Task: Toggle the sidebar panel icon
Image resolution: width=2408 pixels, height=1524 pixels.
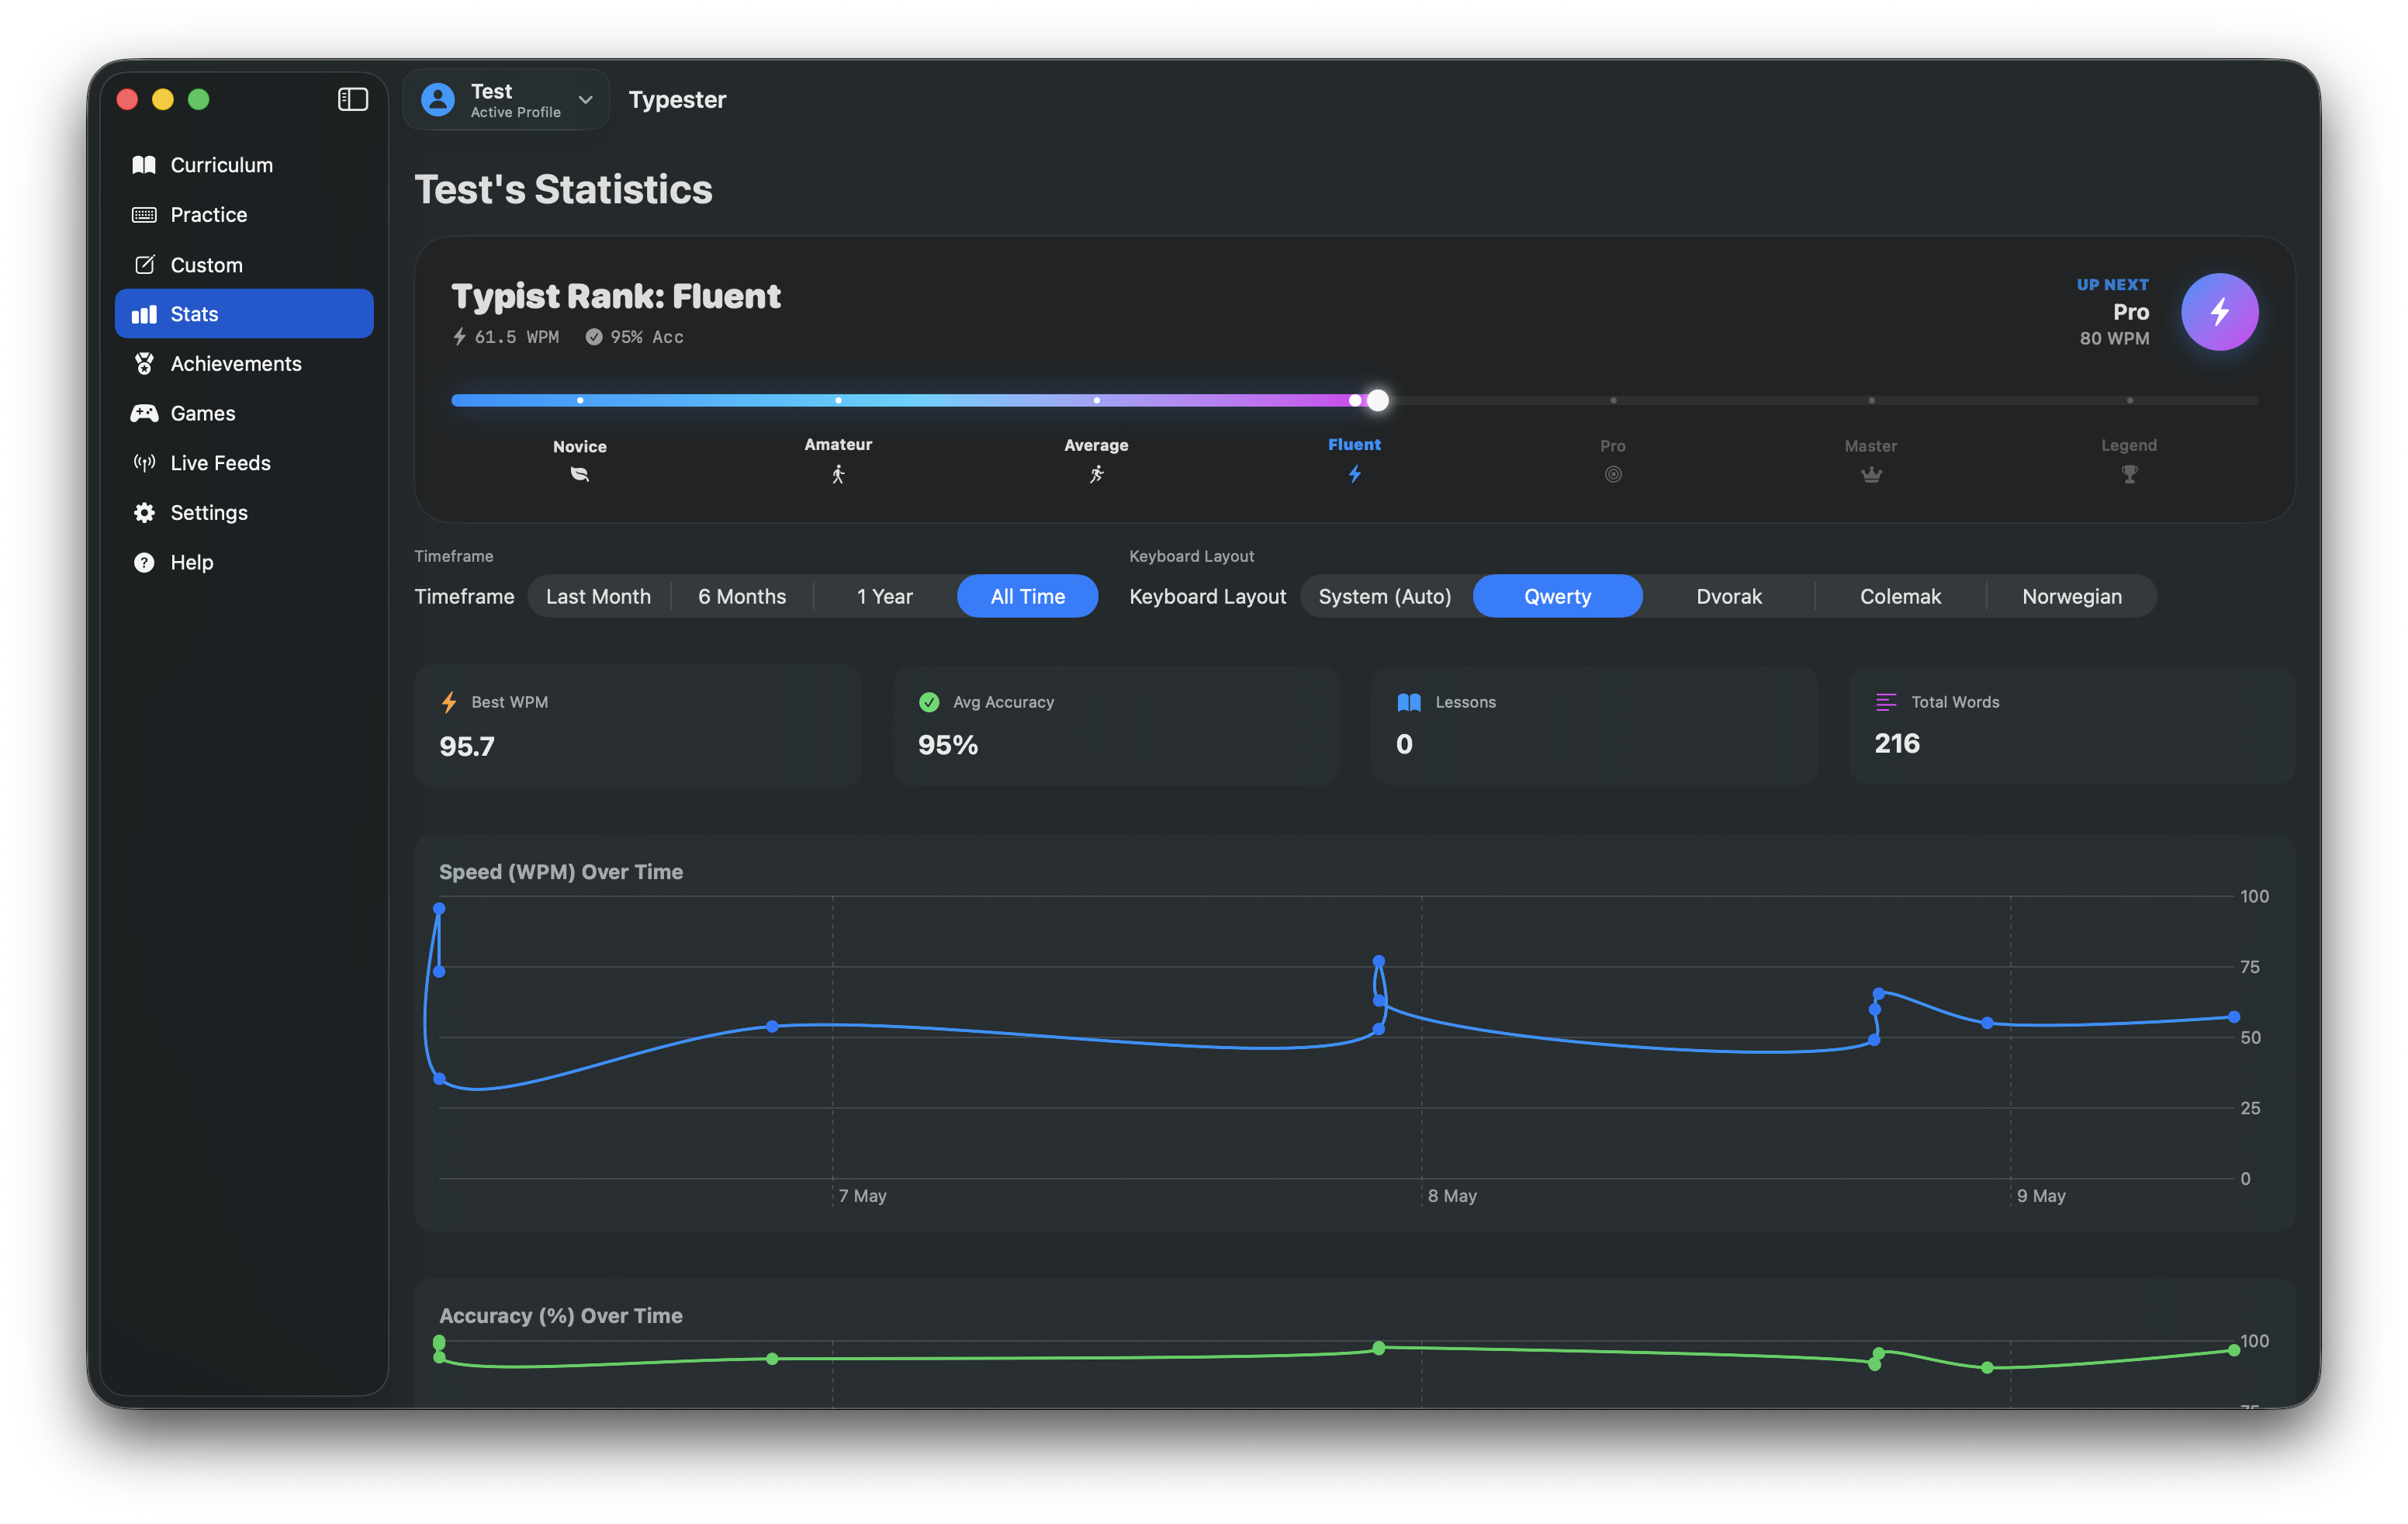Action: coord(352,99)
